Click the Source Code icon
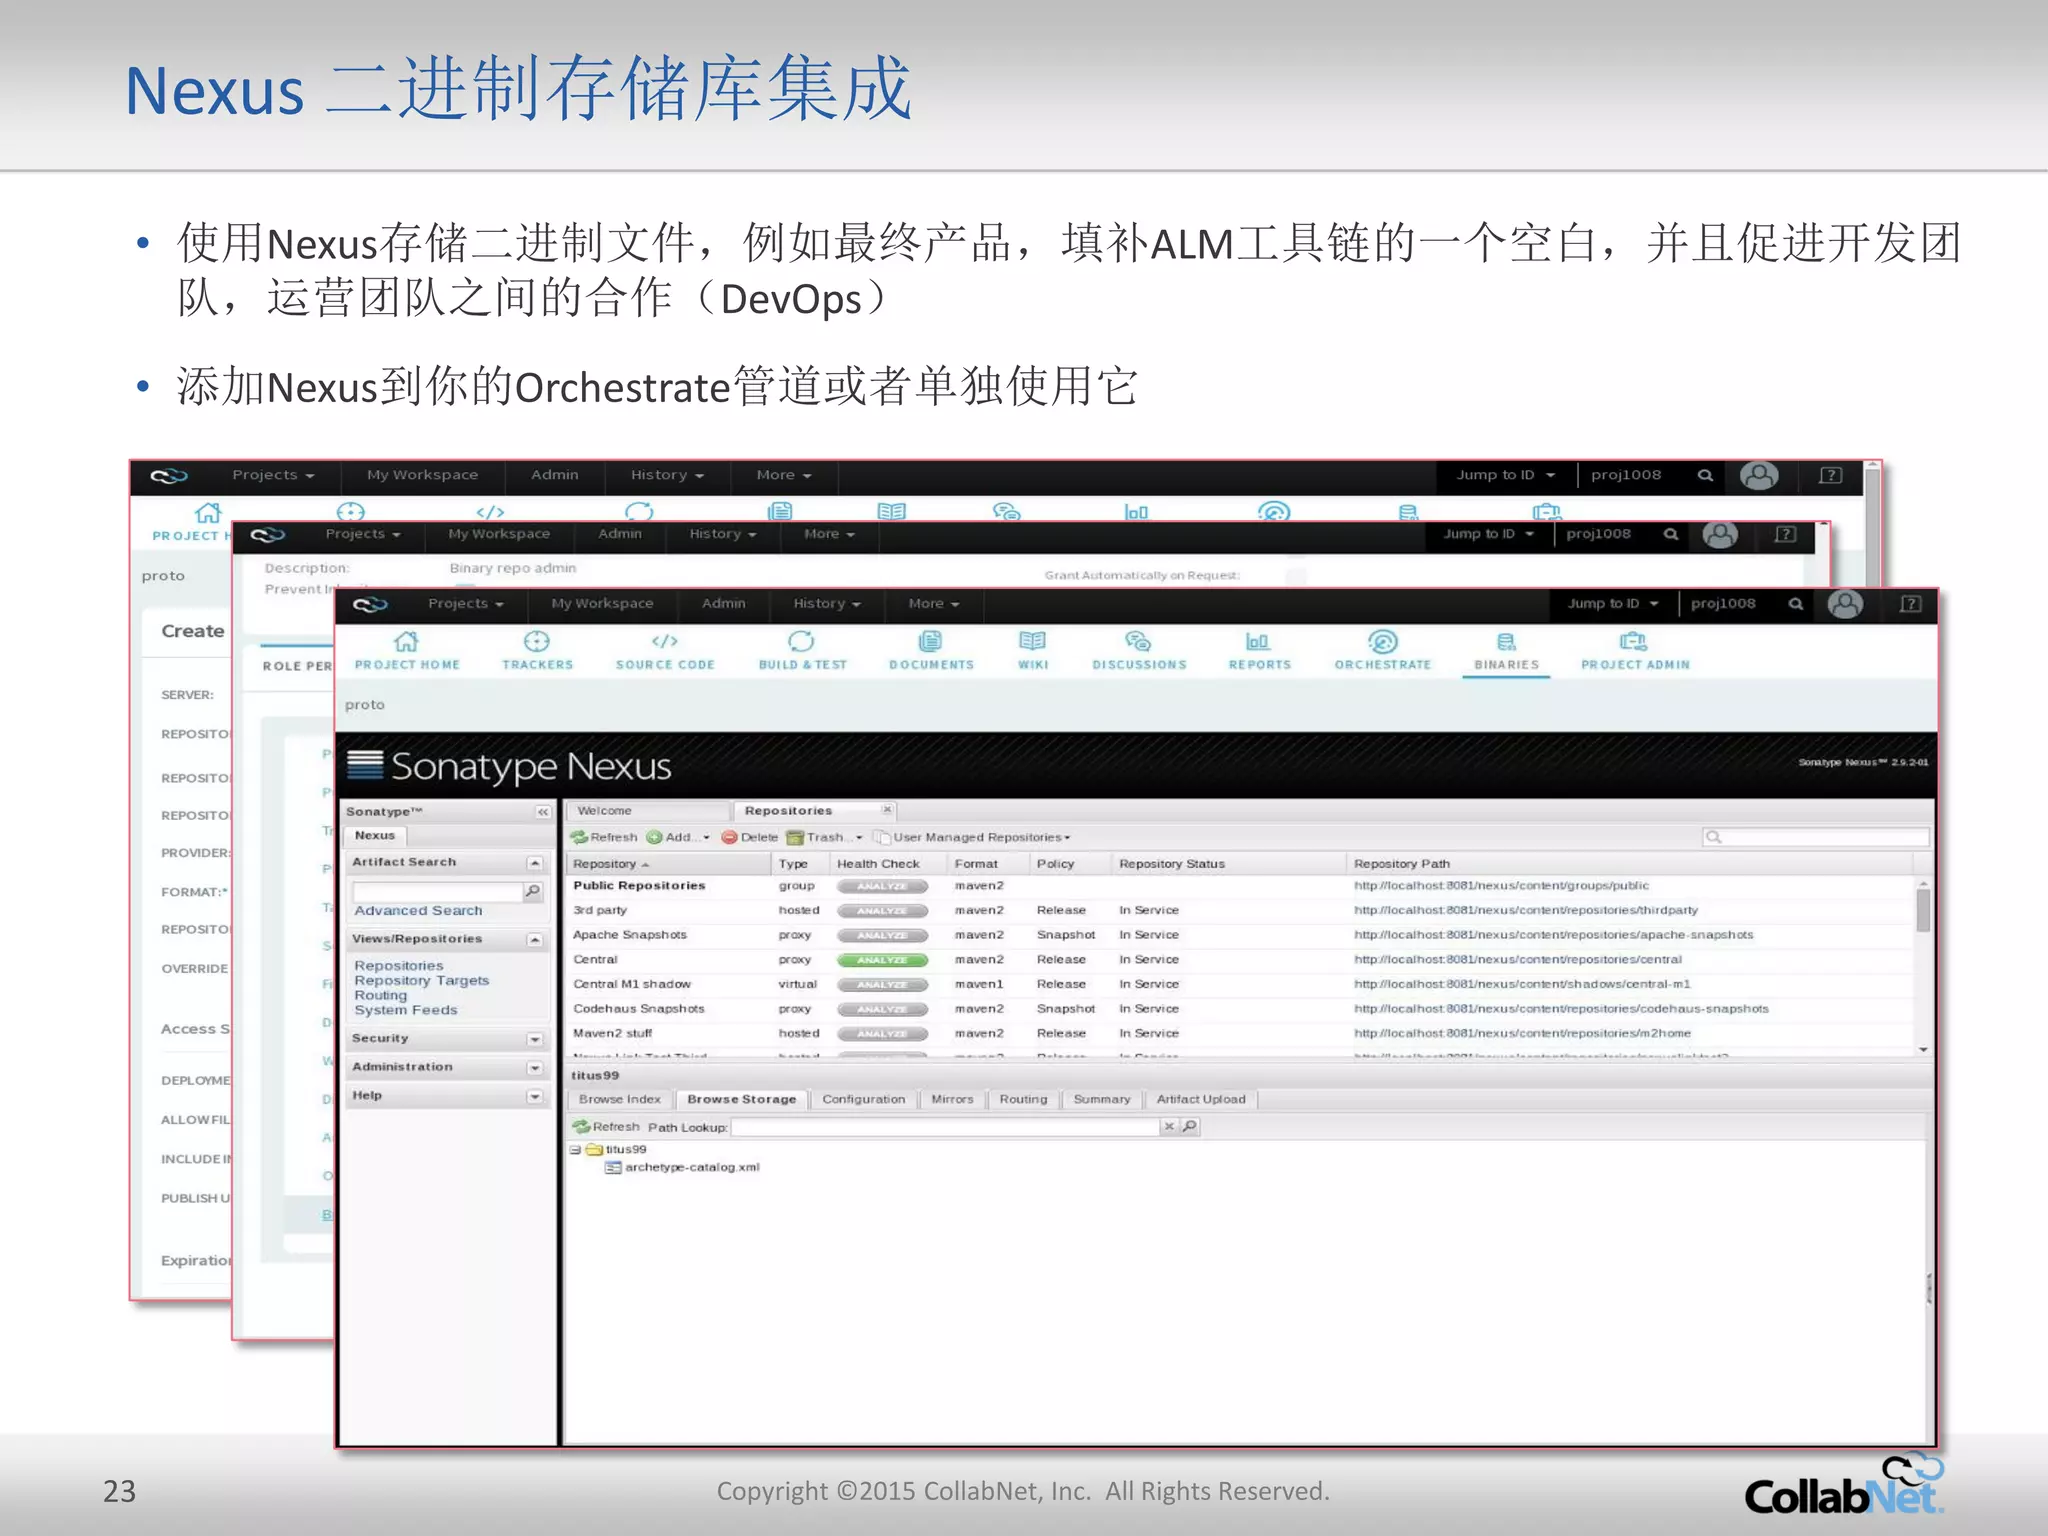 pos(665,642)
